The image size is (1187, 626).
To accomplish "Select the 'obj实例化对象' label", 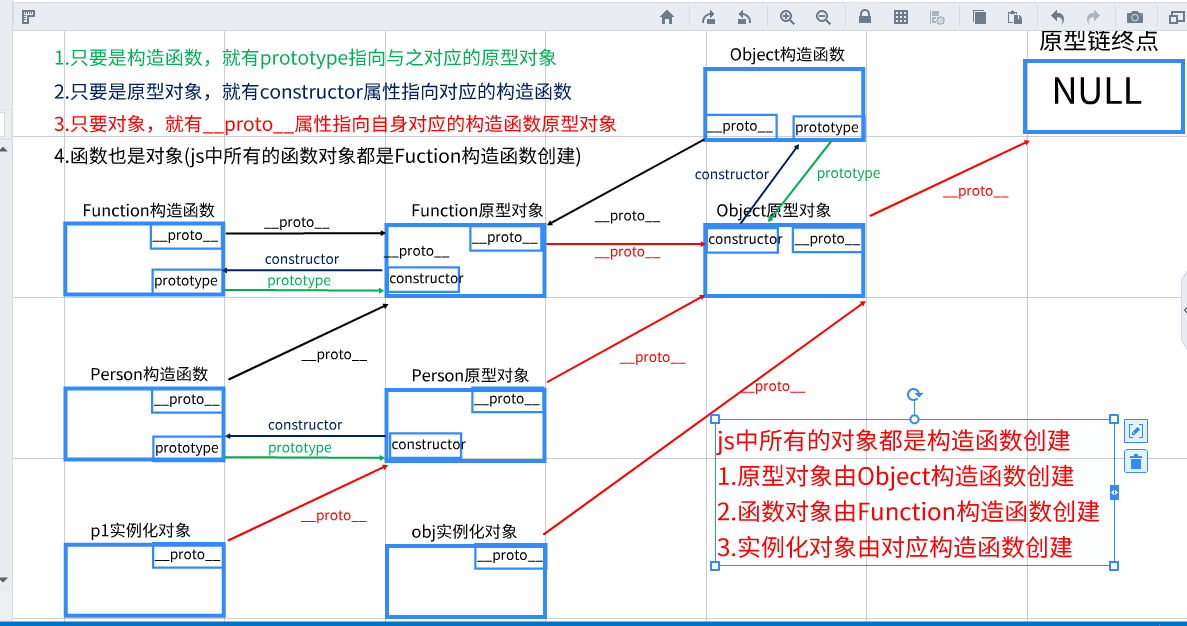I will pos(464,531).
